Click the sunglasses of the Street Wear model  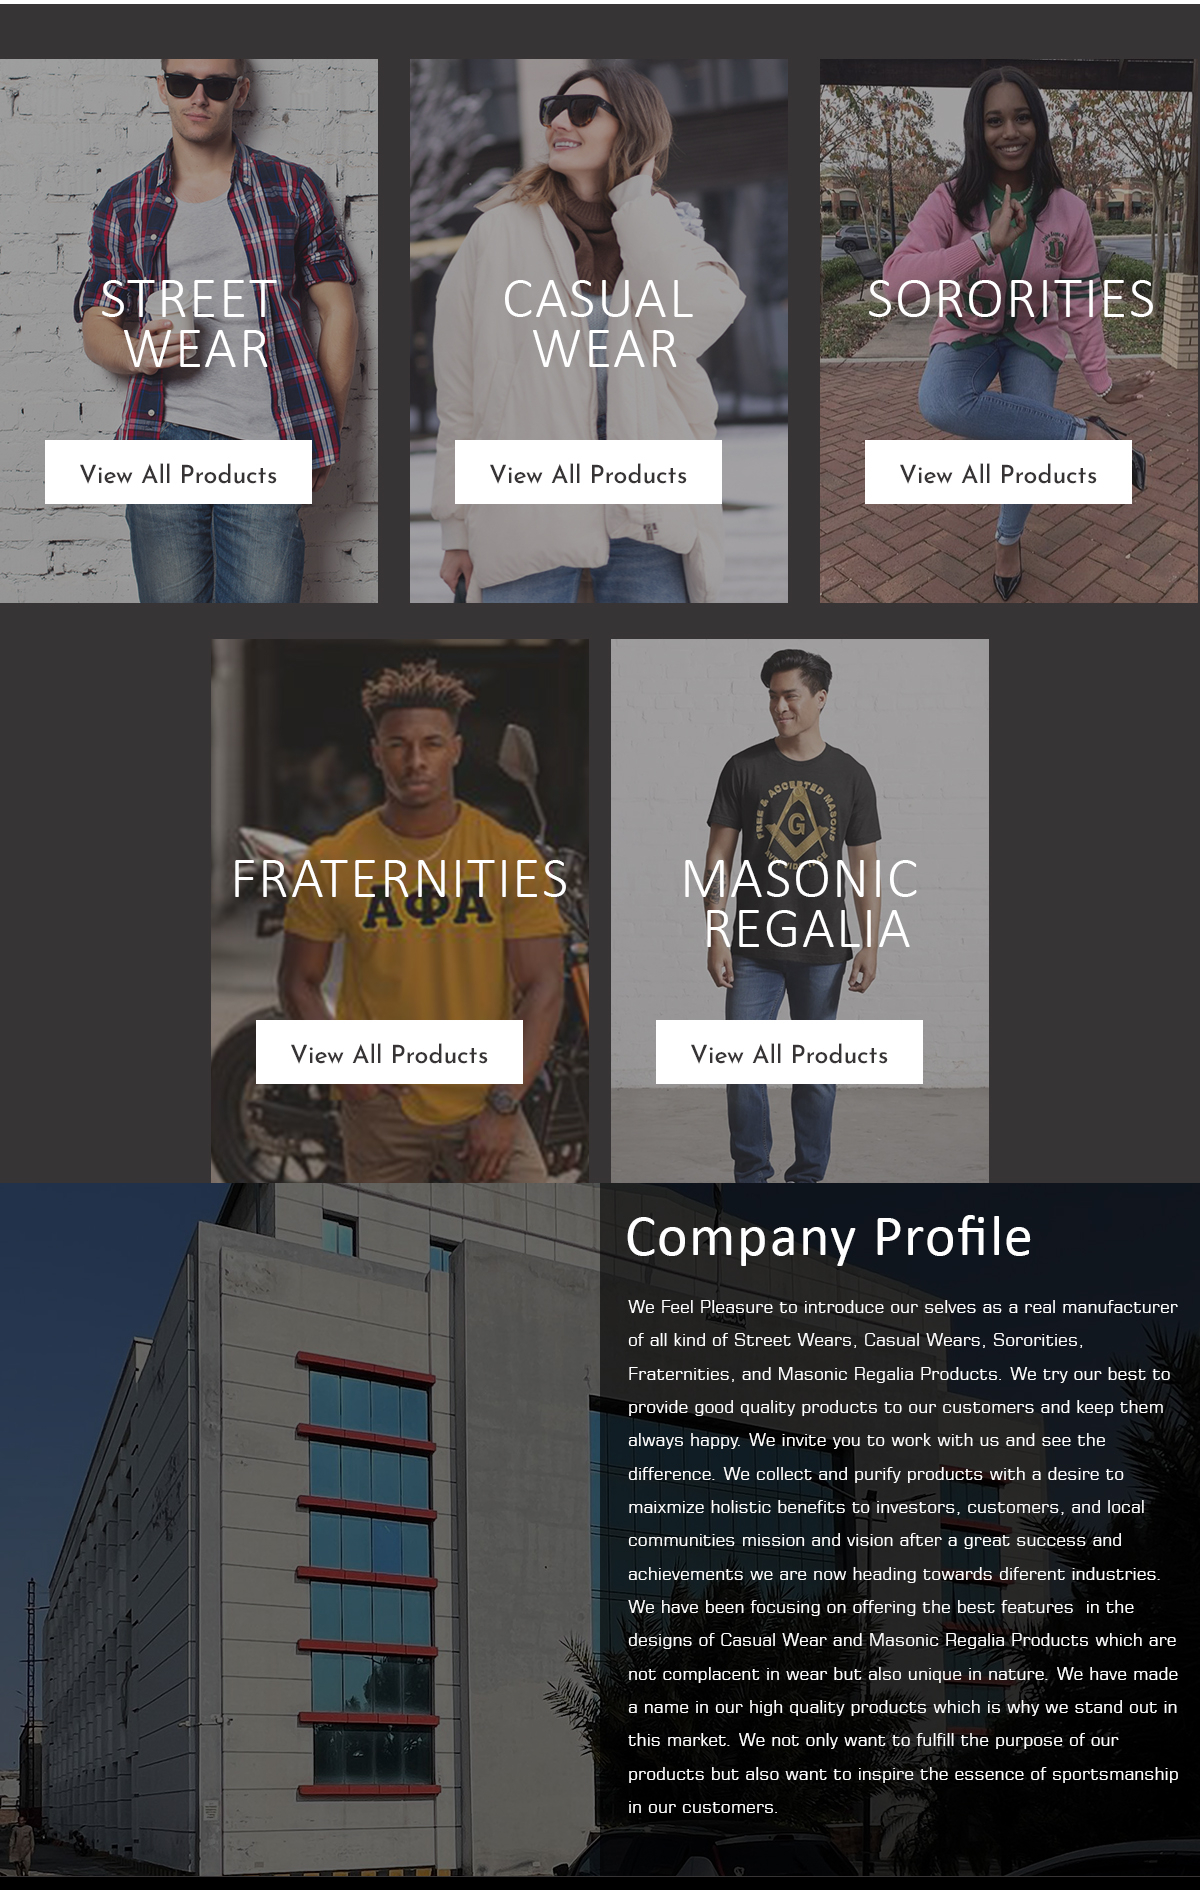click(x=203, y=86)
